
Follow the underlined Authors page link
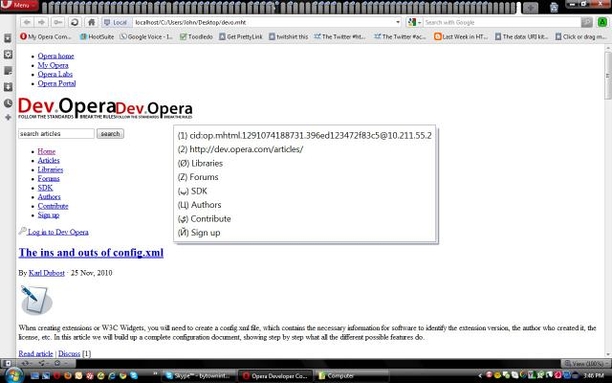pos(49,197)
